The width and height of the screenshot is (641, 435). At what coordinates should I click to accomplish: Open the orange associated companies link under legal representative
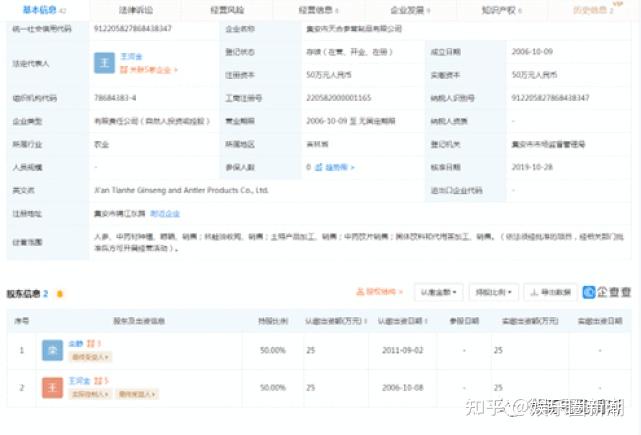pyautogui.click(x=149, y=70)
